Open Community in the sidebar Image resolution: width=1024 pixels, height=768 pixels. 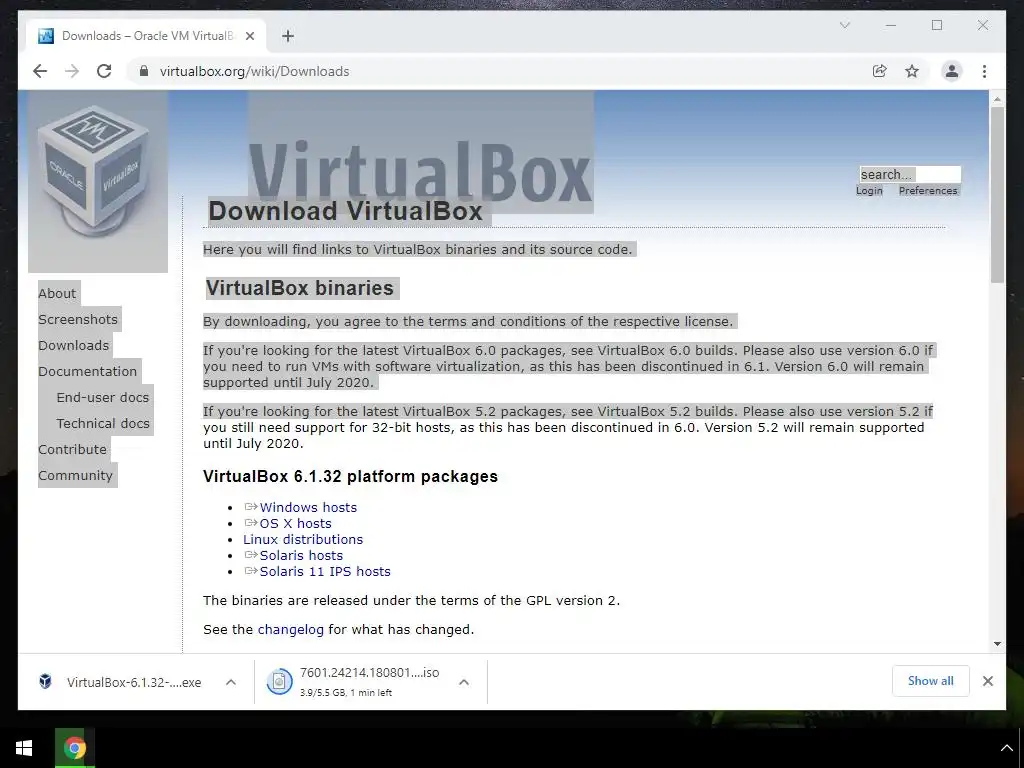[x=75, y=476]
